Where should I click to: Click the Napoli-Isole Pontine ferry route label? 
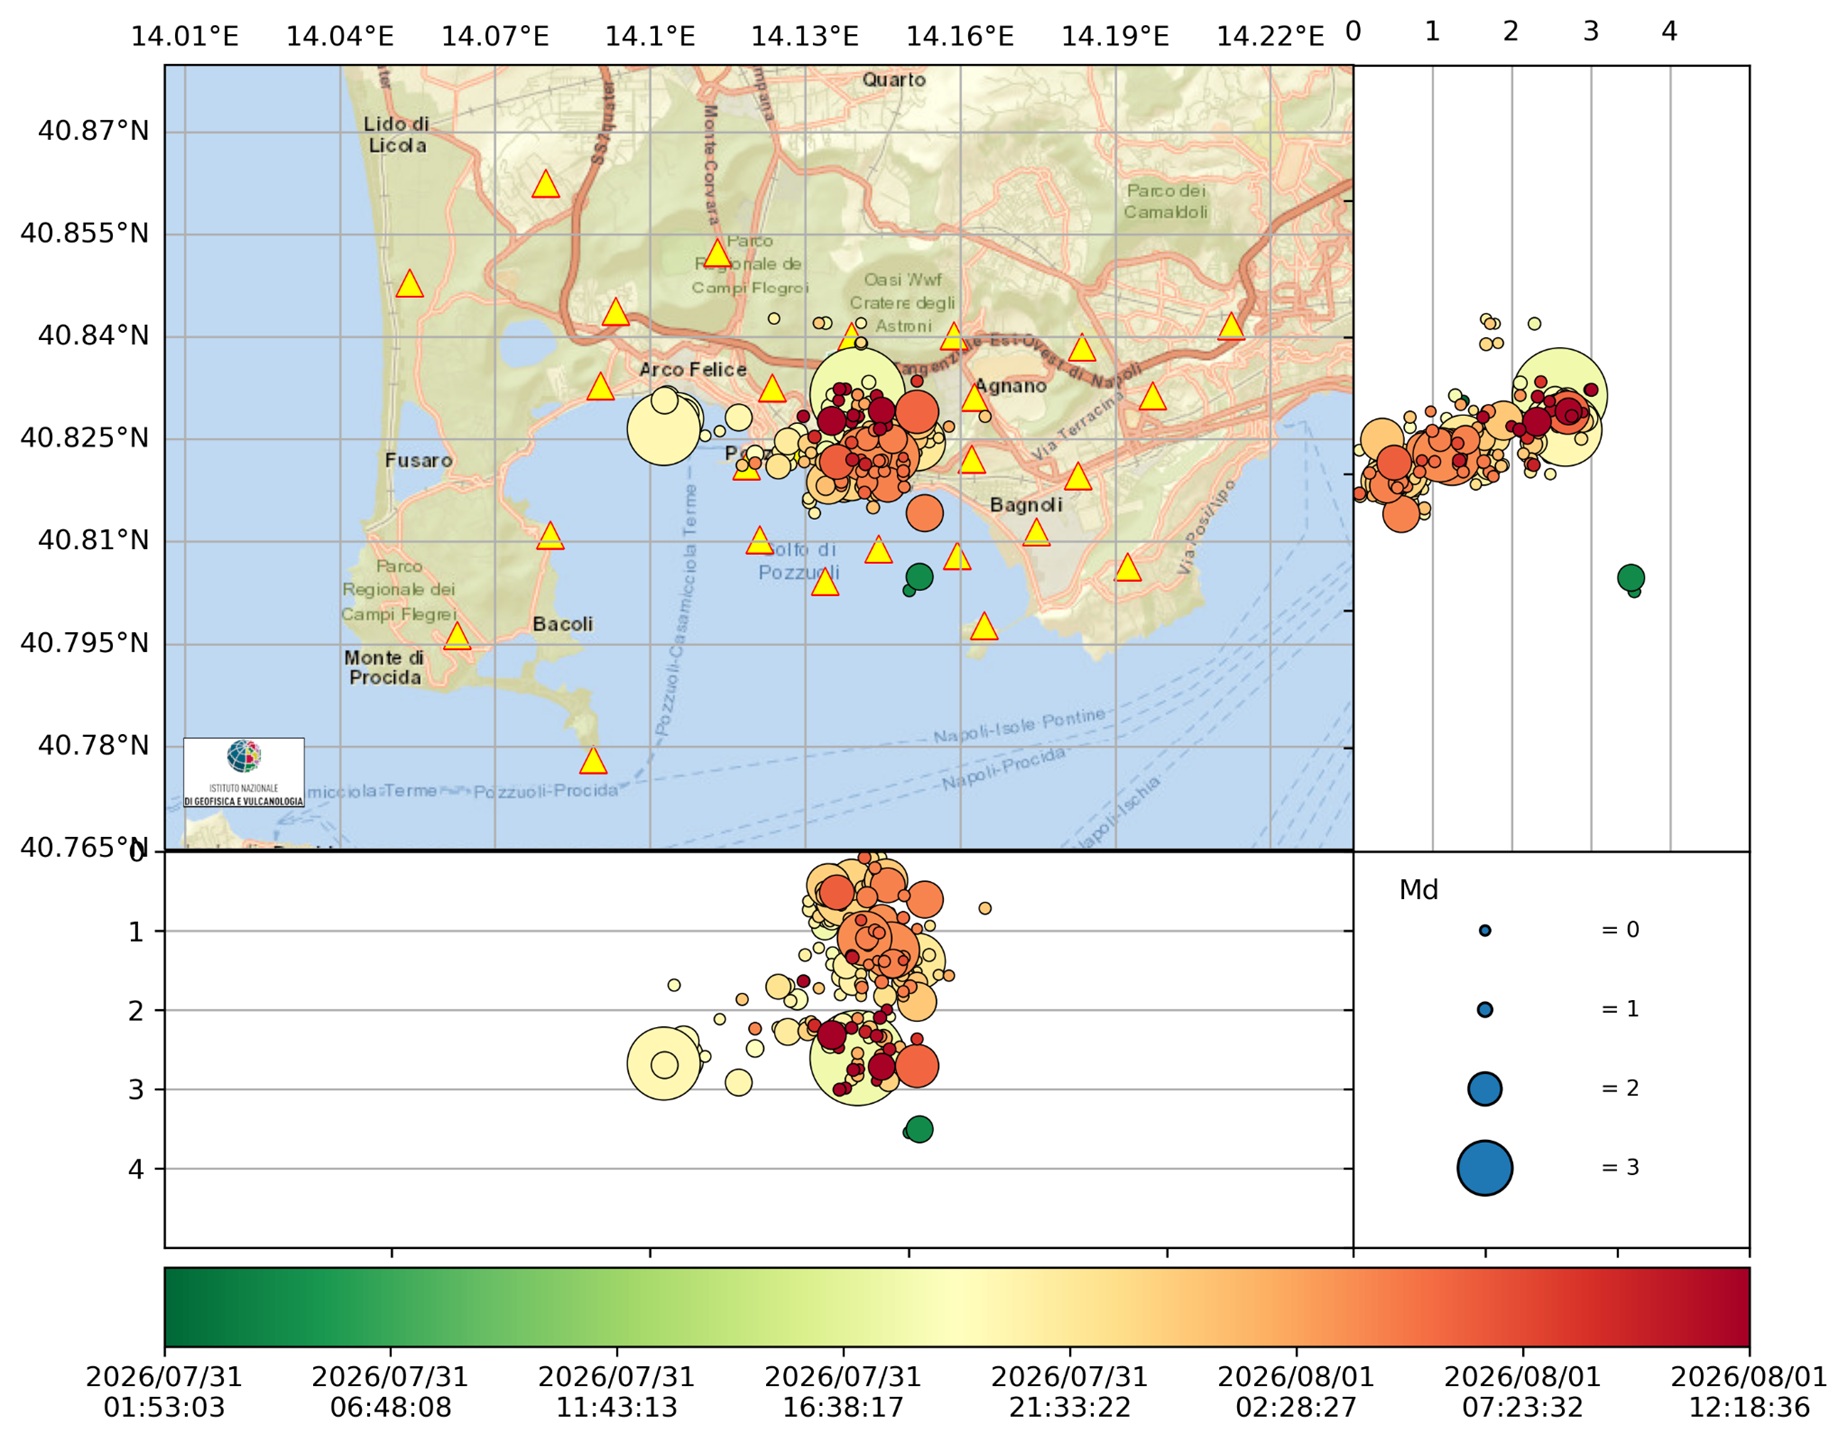pyautogui.click(x=1019, y=725)
